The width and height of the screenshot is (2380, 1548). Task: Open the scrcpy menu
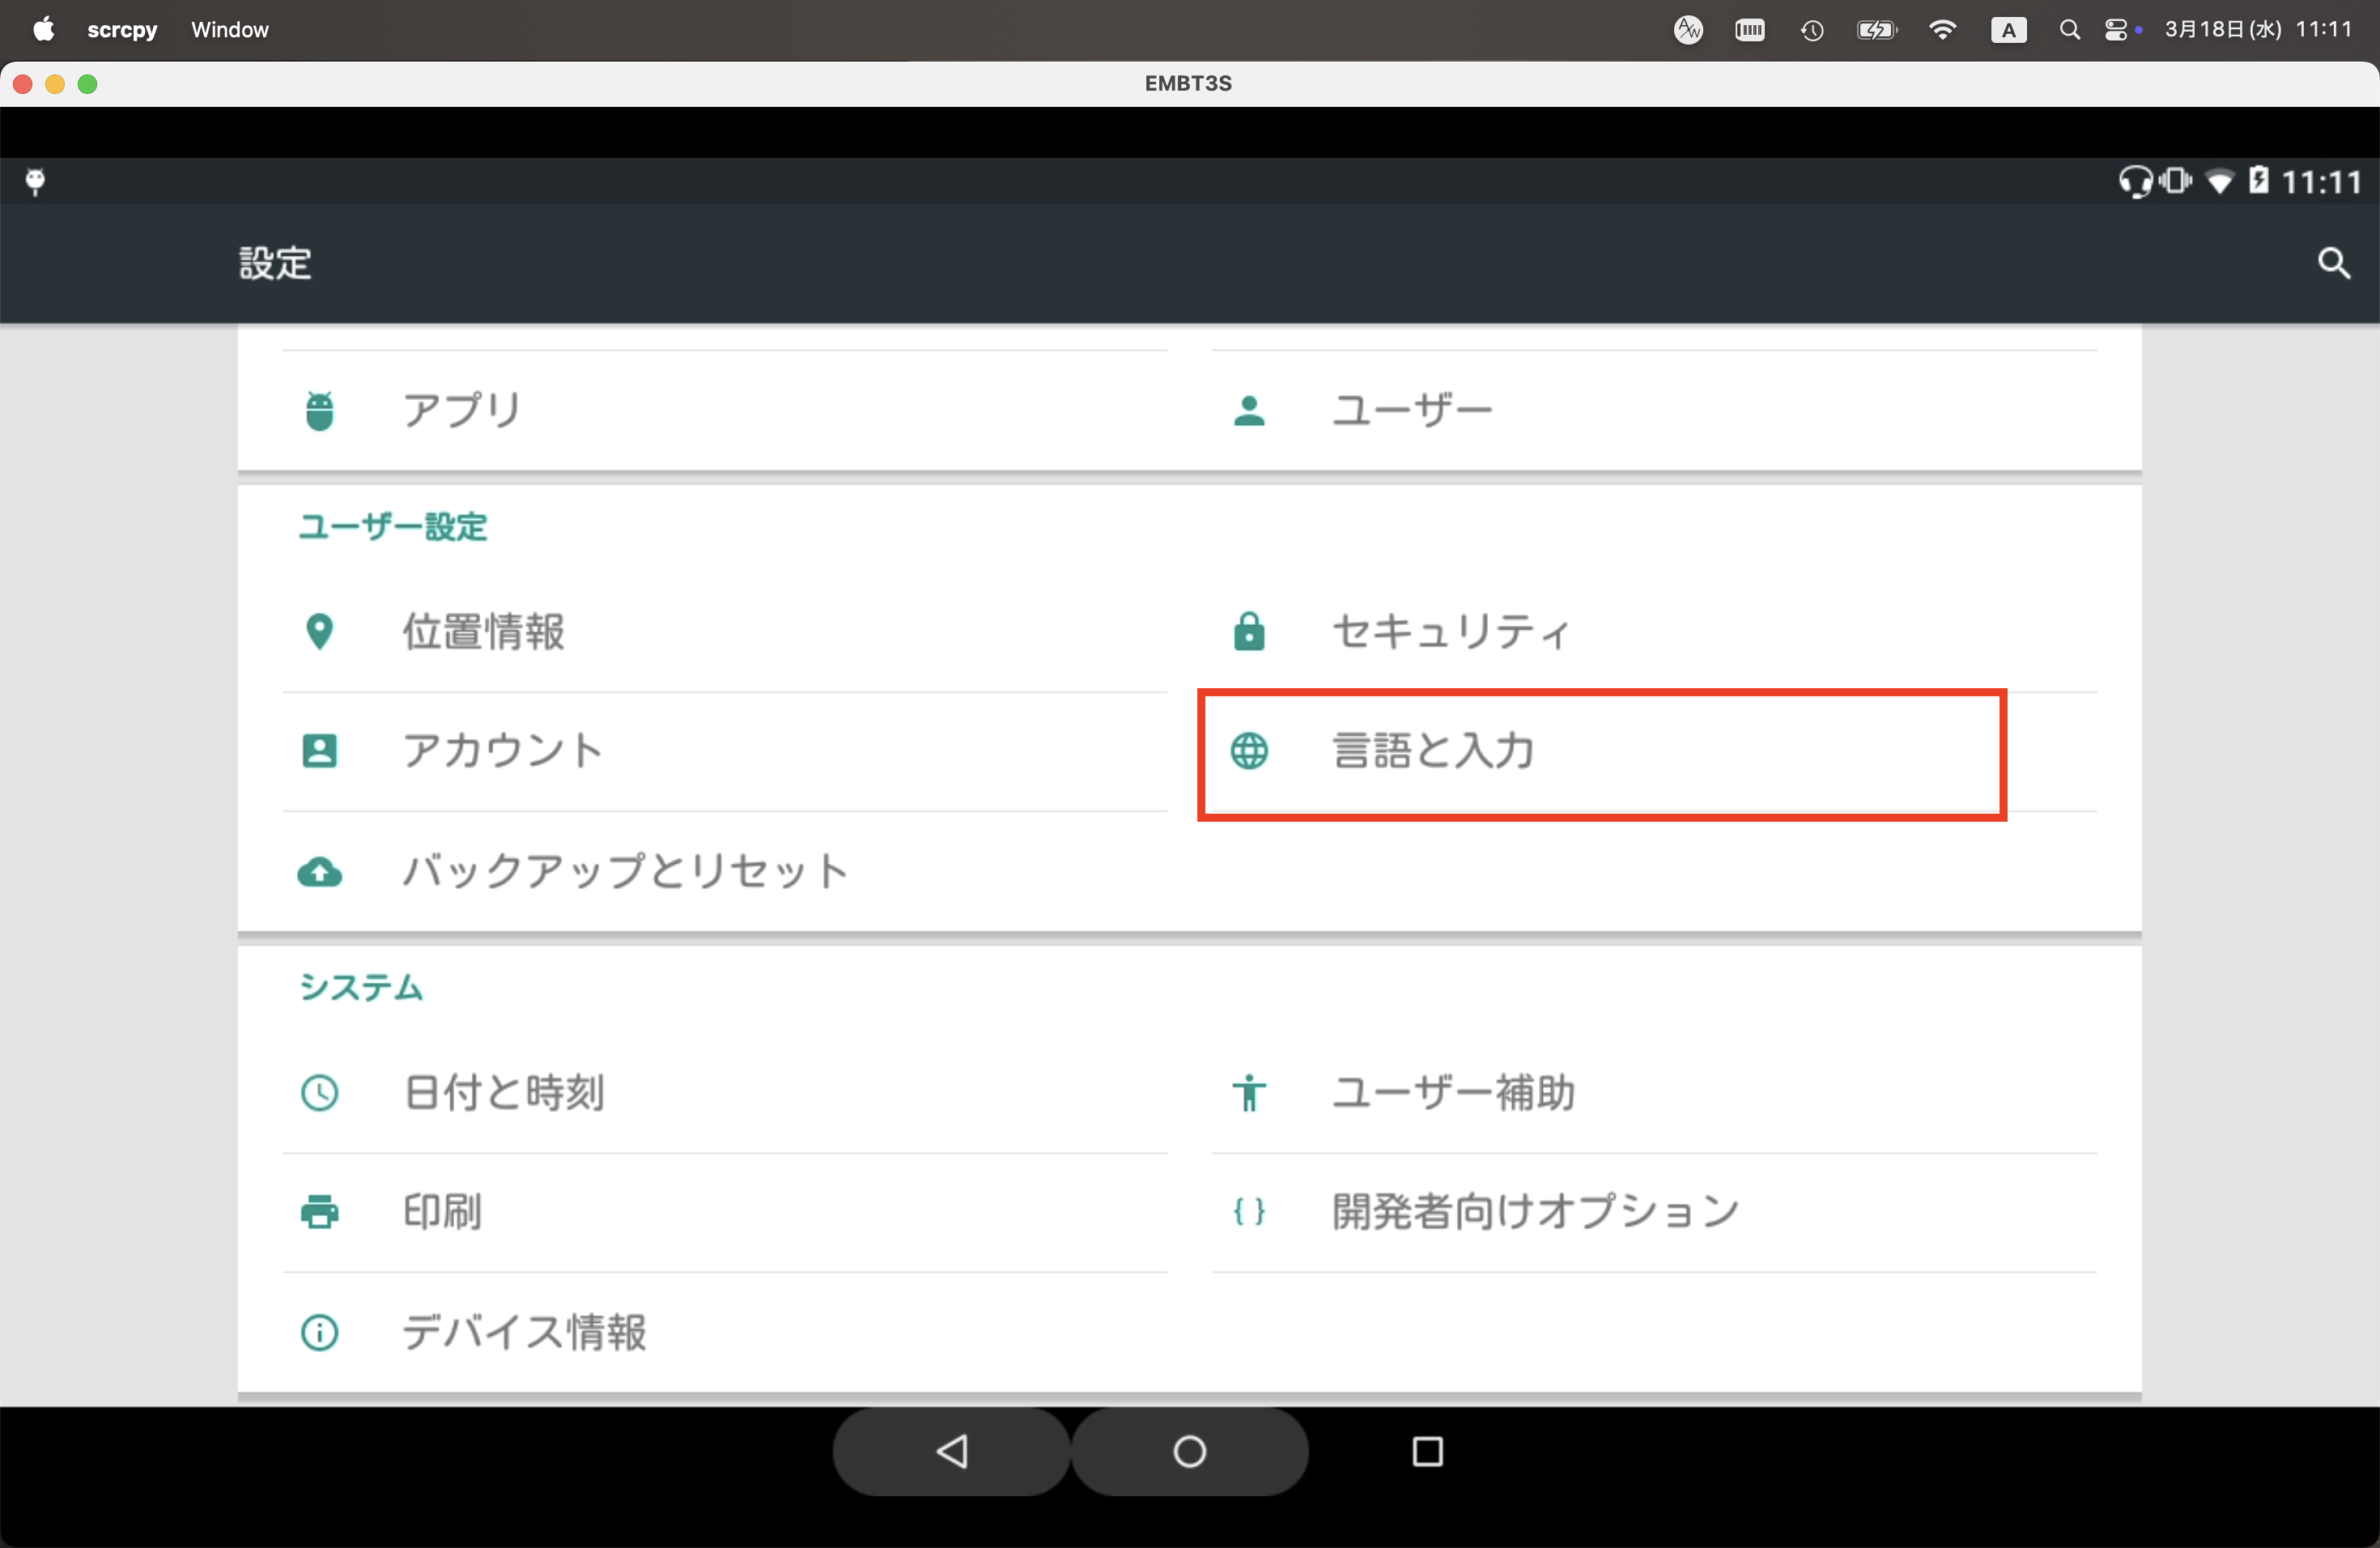point(122,29)
